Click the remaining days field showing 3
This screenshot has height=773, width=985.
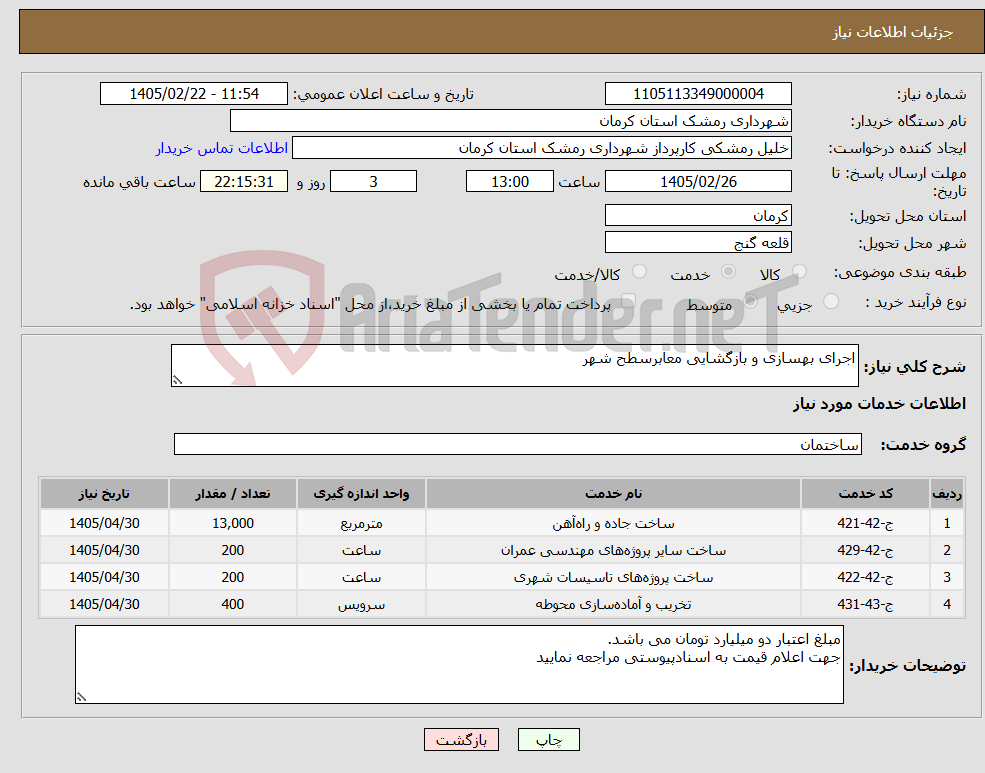pyautogui.click(x=373, y=181)
